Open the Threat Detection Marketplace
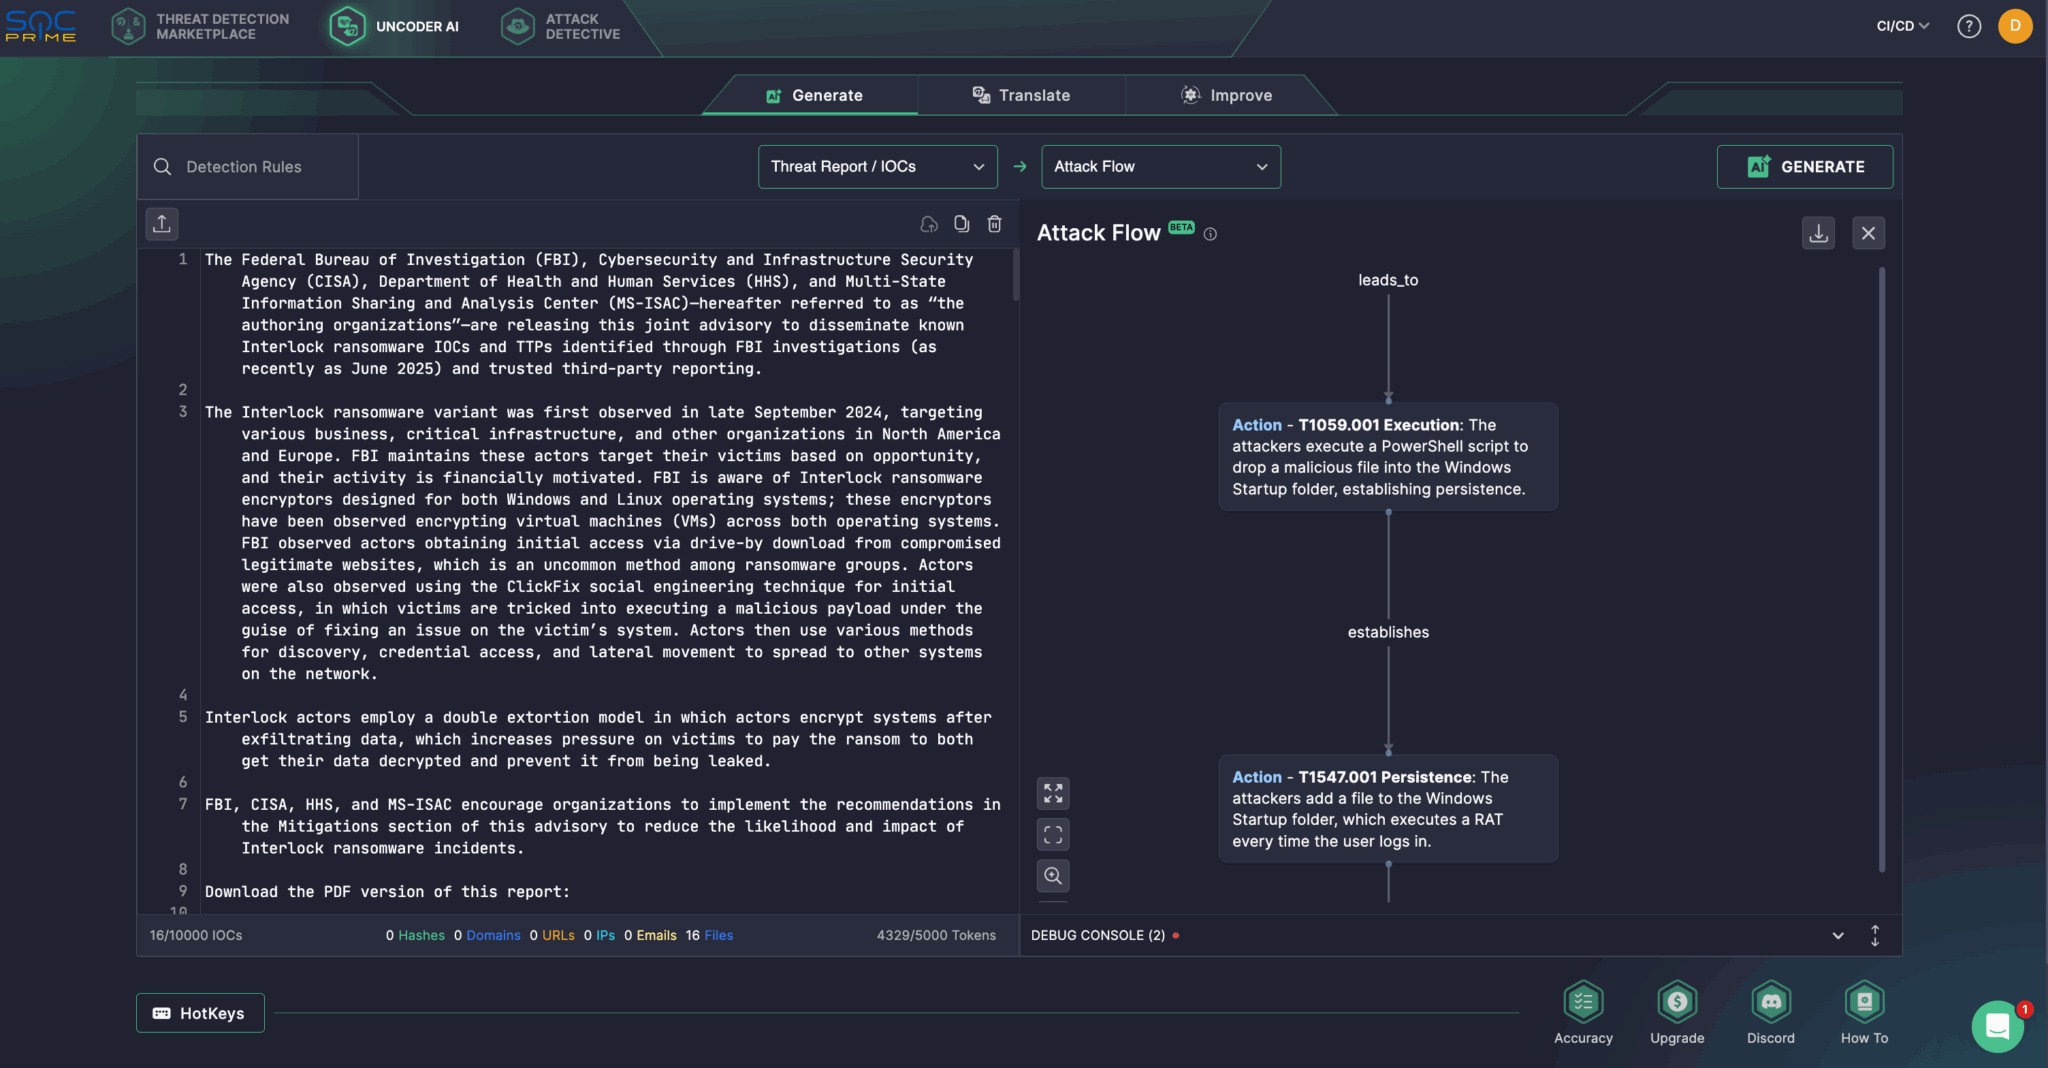This screenshot has width=2048, height=1068. (x=202, y=26)
